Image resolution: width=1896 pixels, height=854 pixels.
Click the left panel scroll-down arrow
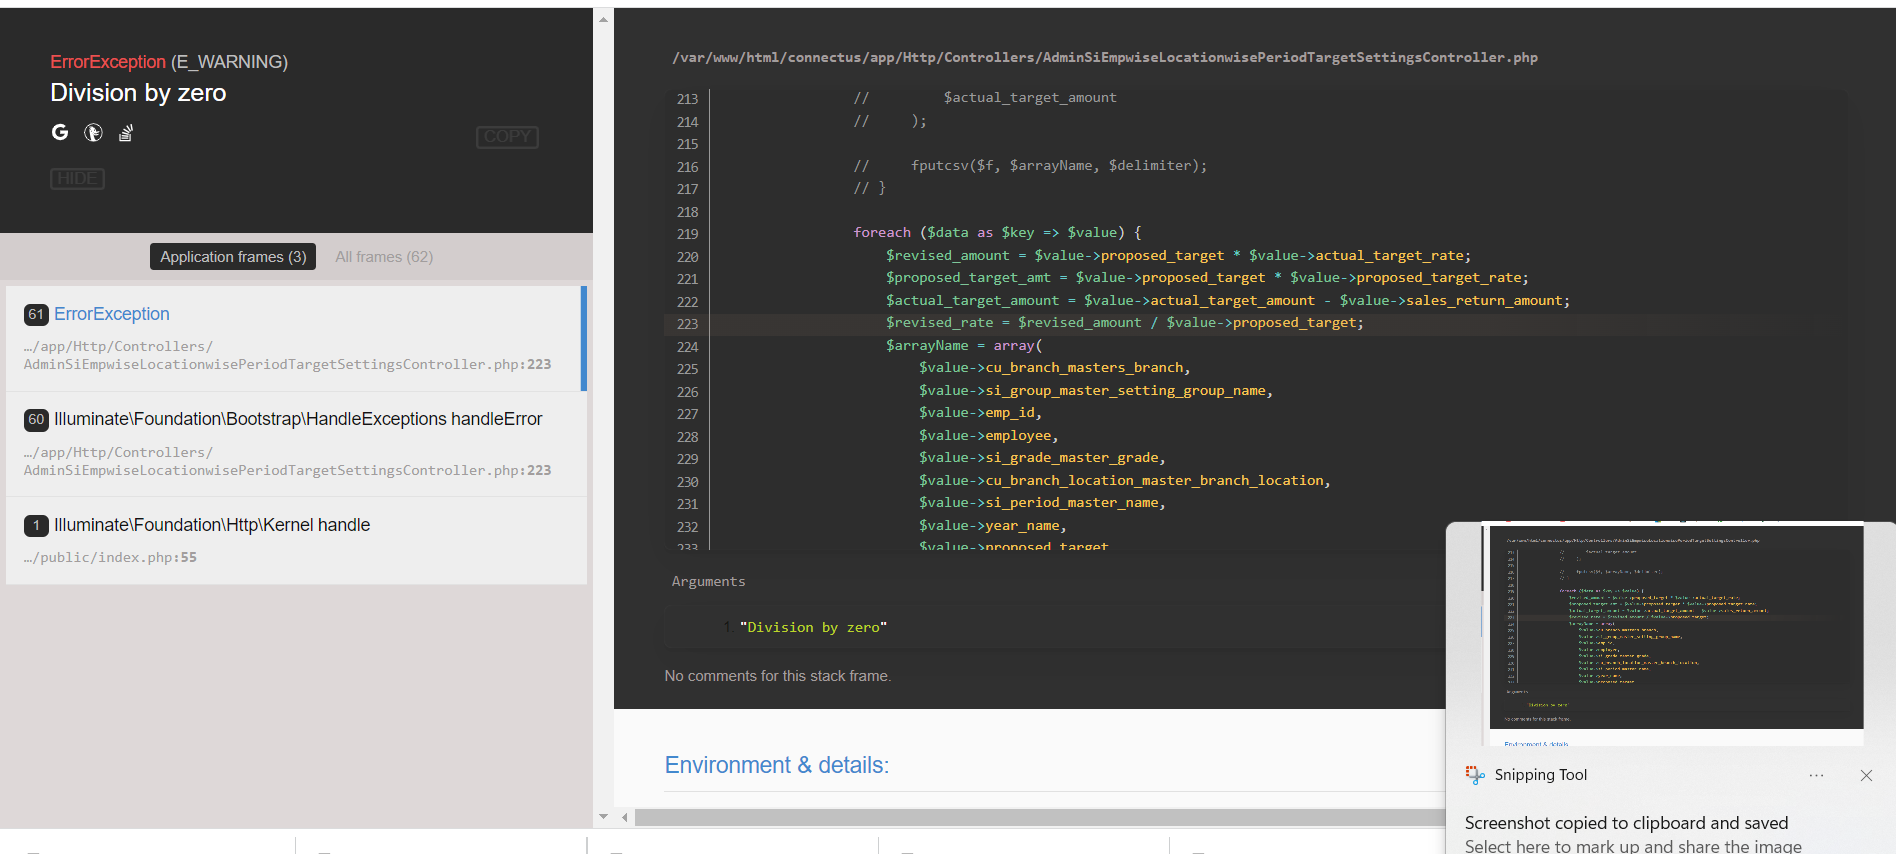click(603, 817)
